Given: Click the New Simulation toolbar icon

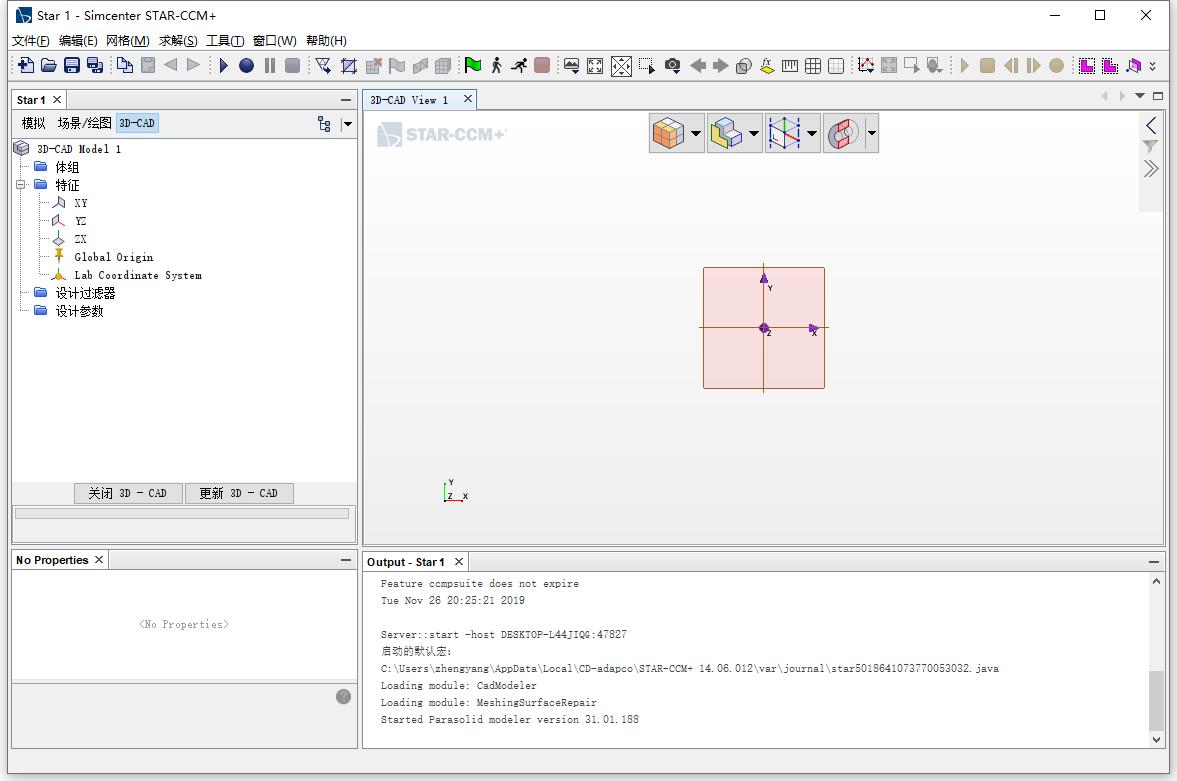Looking at the screenshot, I should click(x=26, y=65).
